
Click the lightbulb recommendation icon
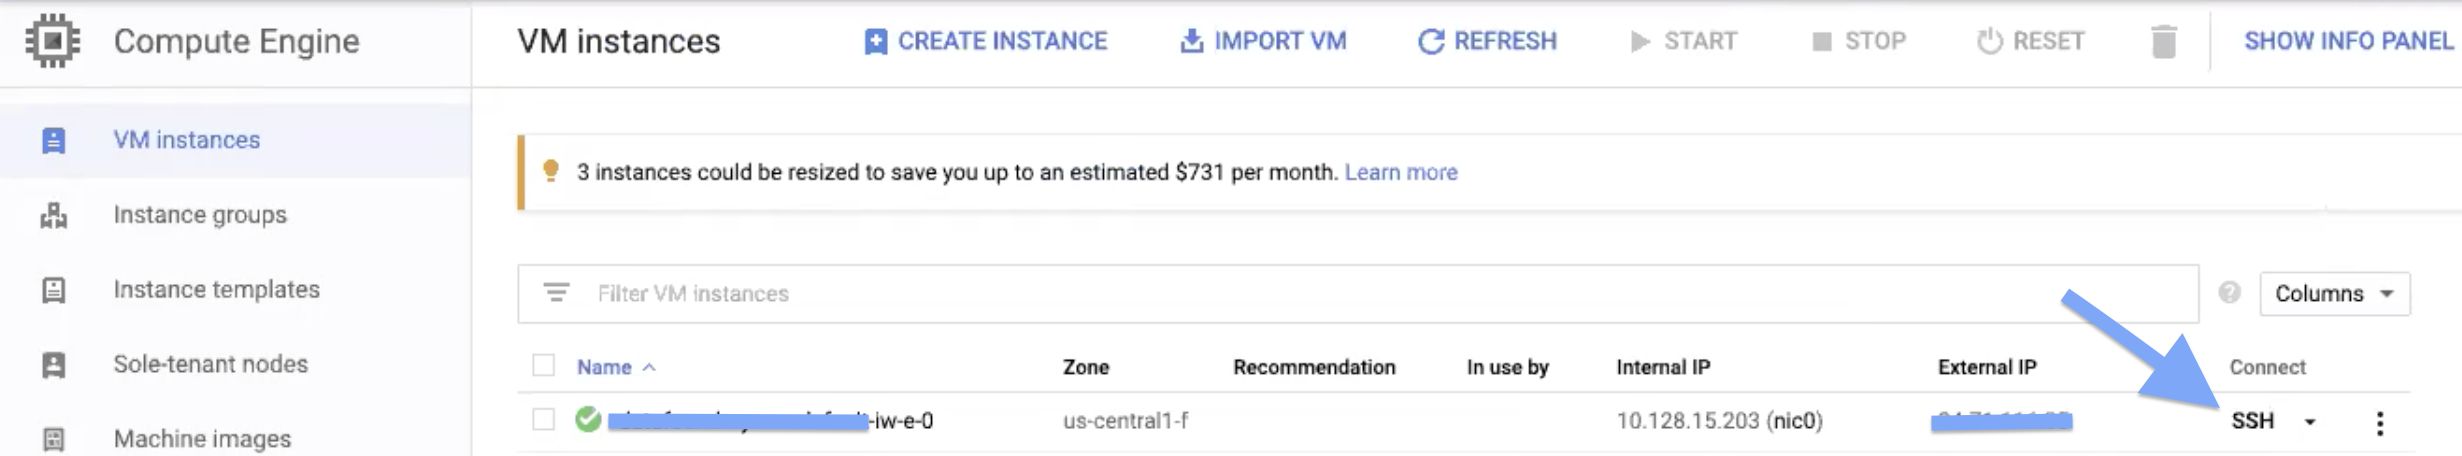click(550, 171)
